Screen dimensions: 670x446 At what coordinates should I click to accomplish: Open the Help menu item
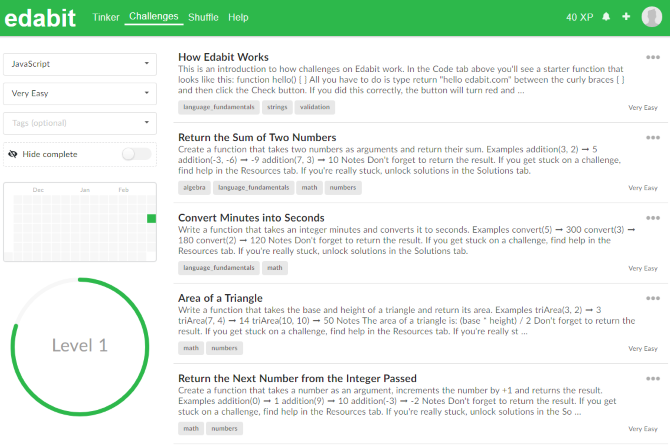(238, 18)
